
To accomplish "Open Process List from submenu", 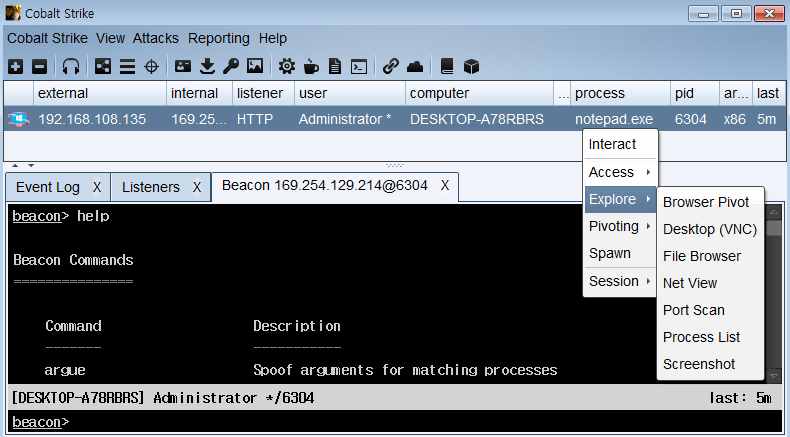I will [x=710, y=337].
